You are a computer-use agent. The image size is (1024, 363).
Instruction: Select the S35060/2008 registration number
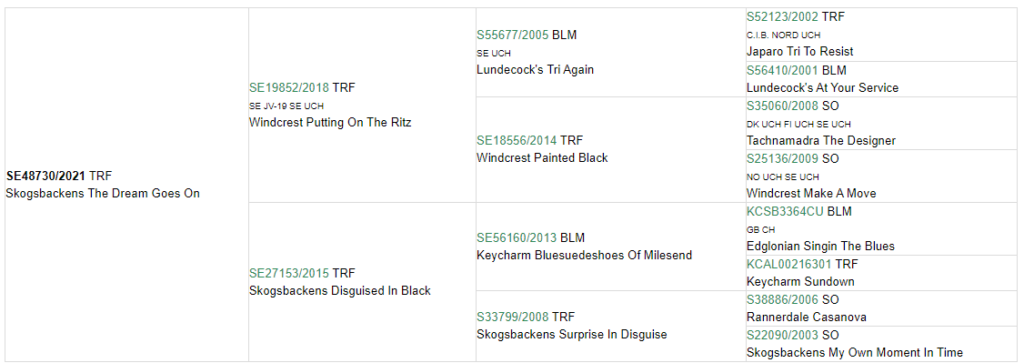tap(782, 105)
